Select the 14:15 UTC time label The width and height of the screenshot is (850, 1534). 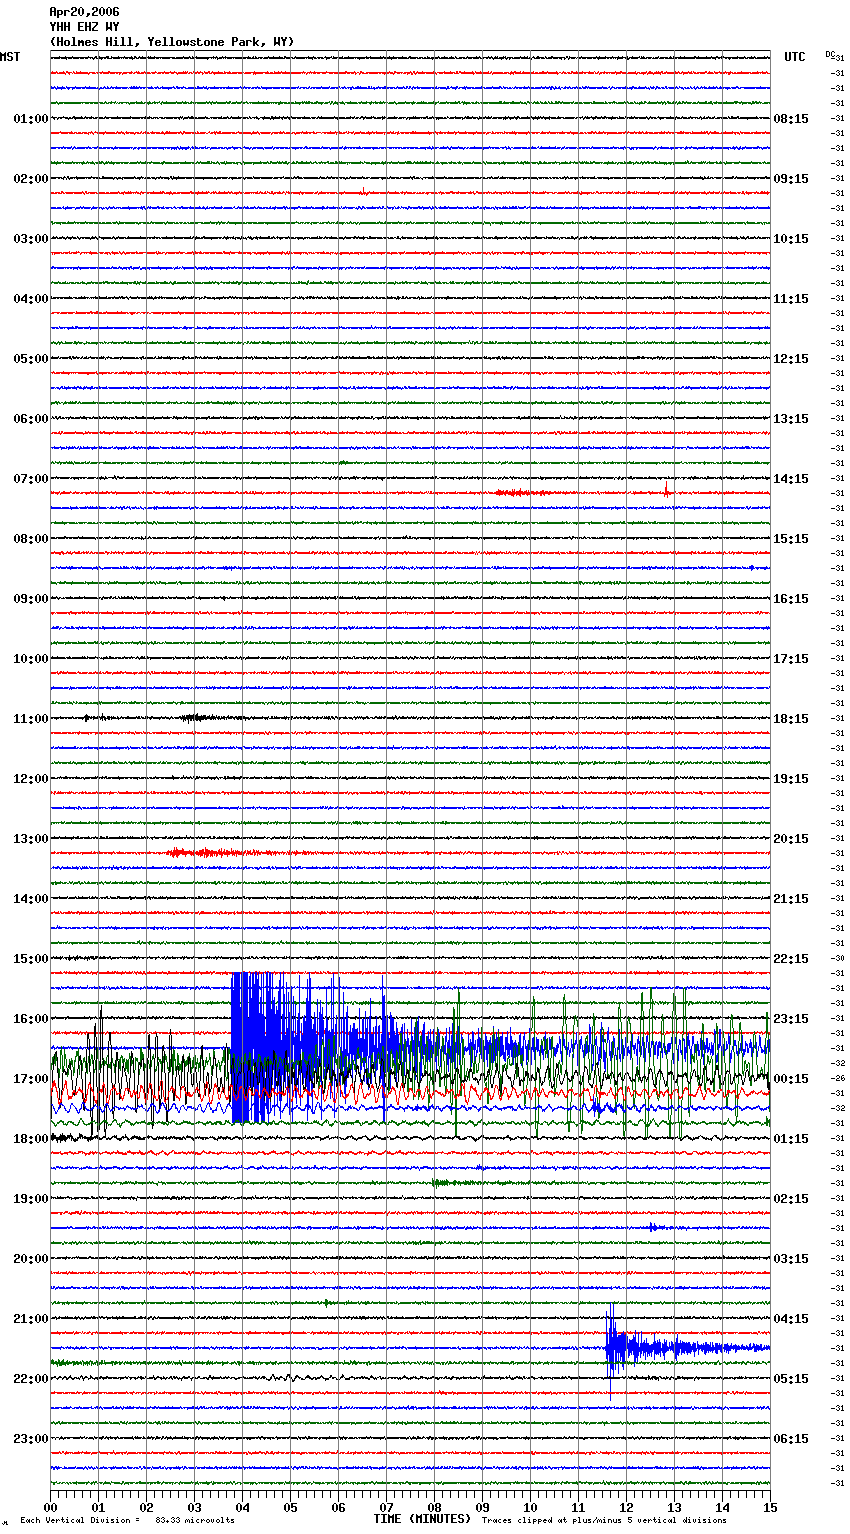[x=791, y=479]
